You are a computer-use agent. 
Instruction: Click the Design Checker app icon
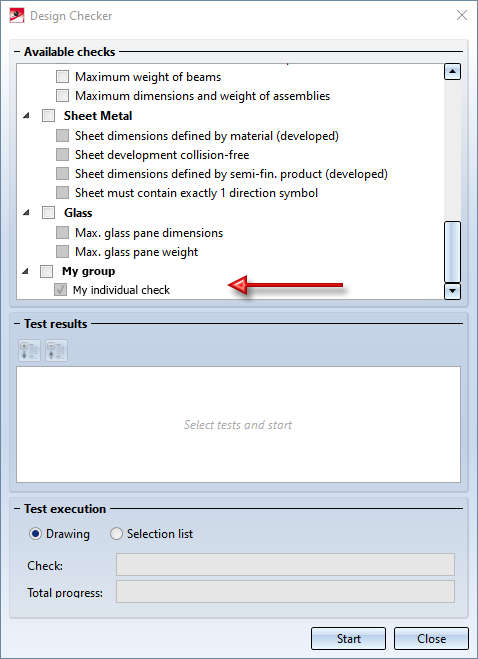click(16, 16)
